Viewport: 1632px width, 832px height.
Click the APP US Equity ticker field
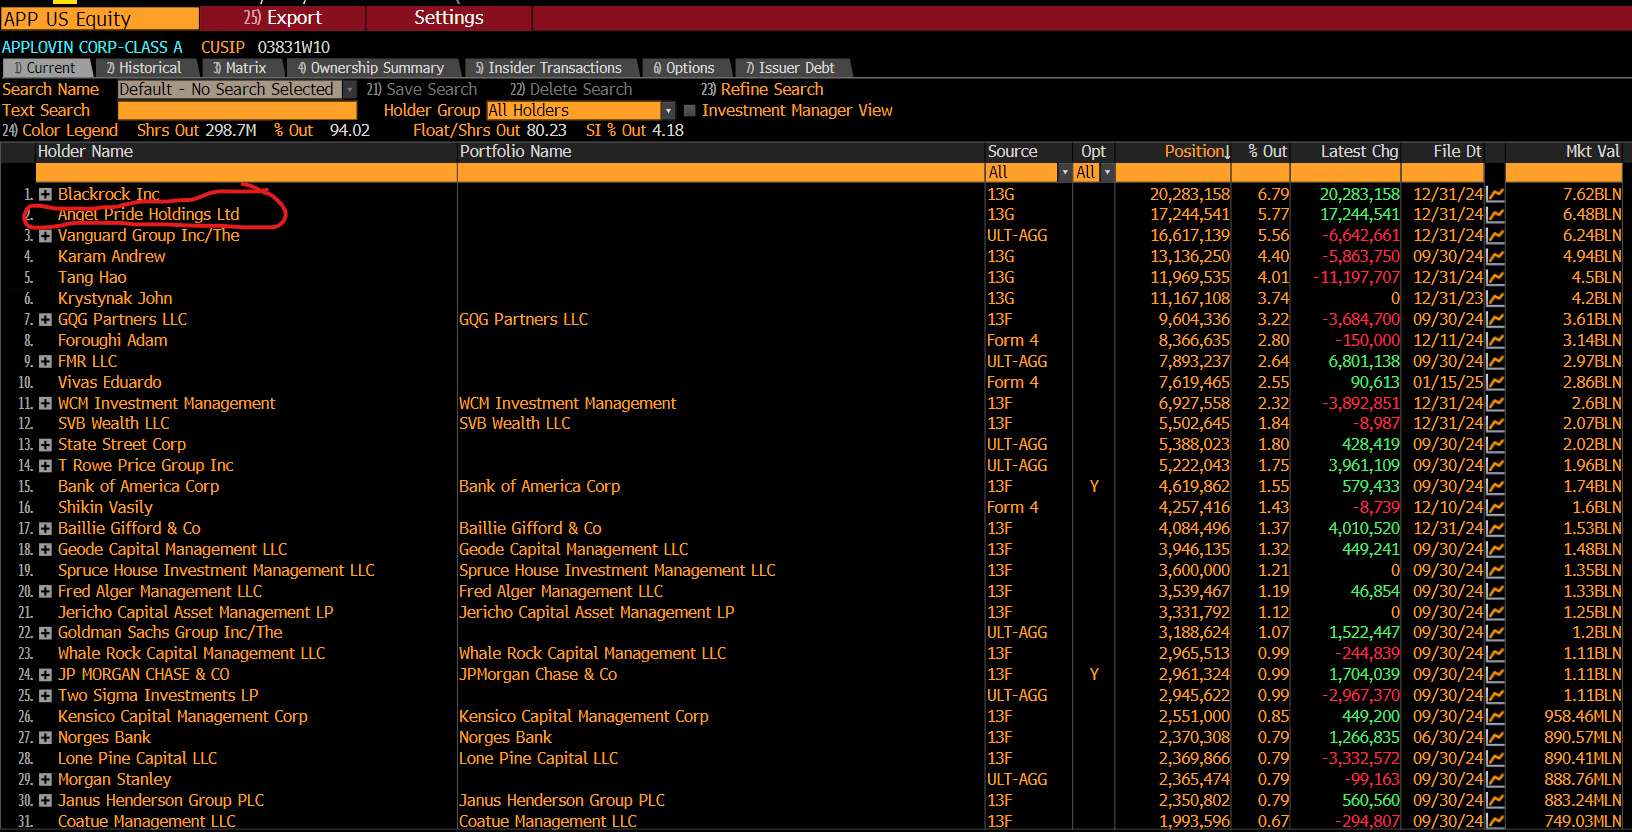point(99,18)
